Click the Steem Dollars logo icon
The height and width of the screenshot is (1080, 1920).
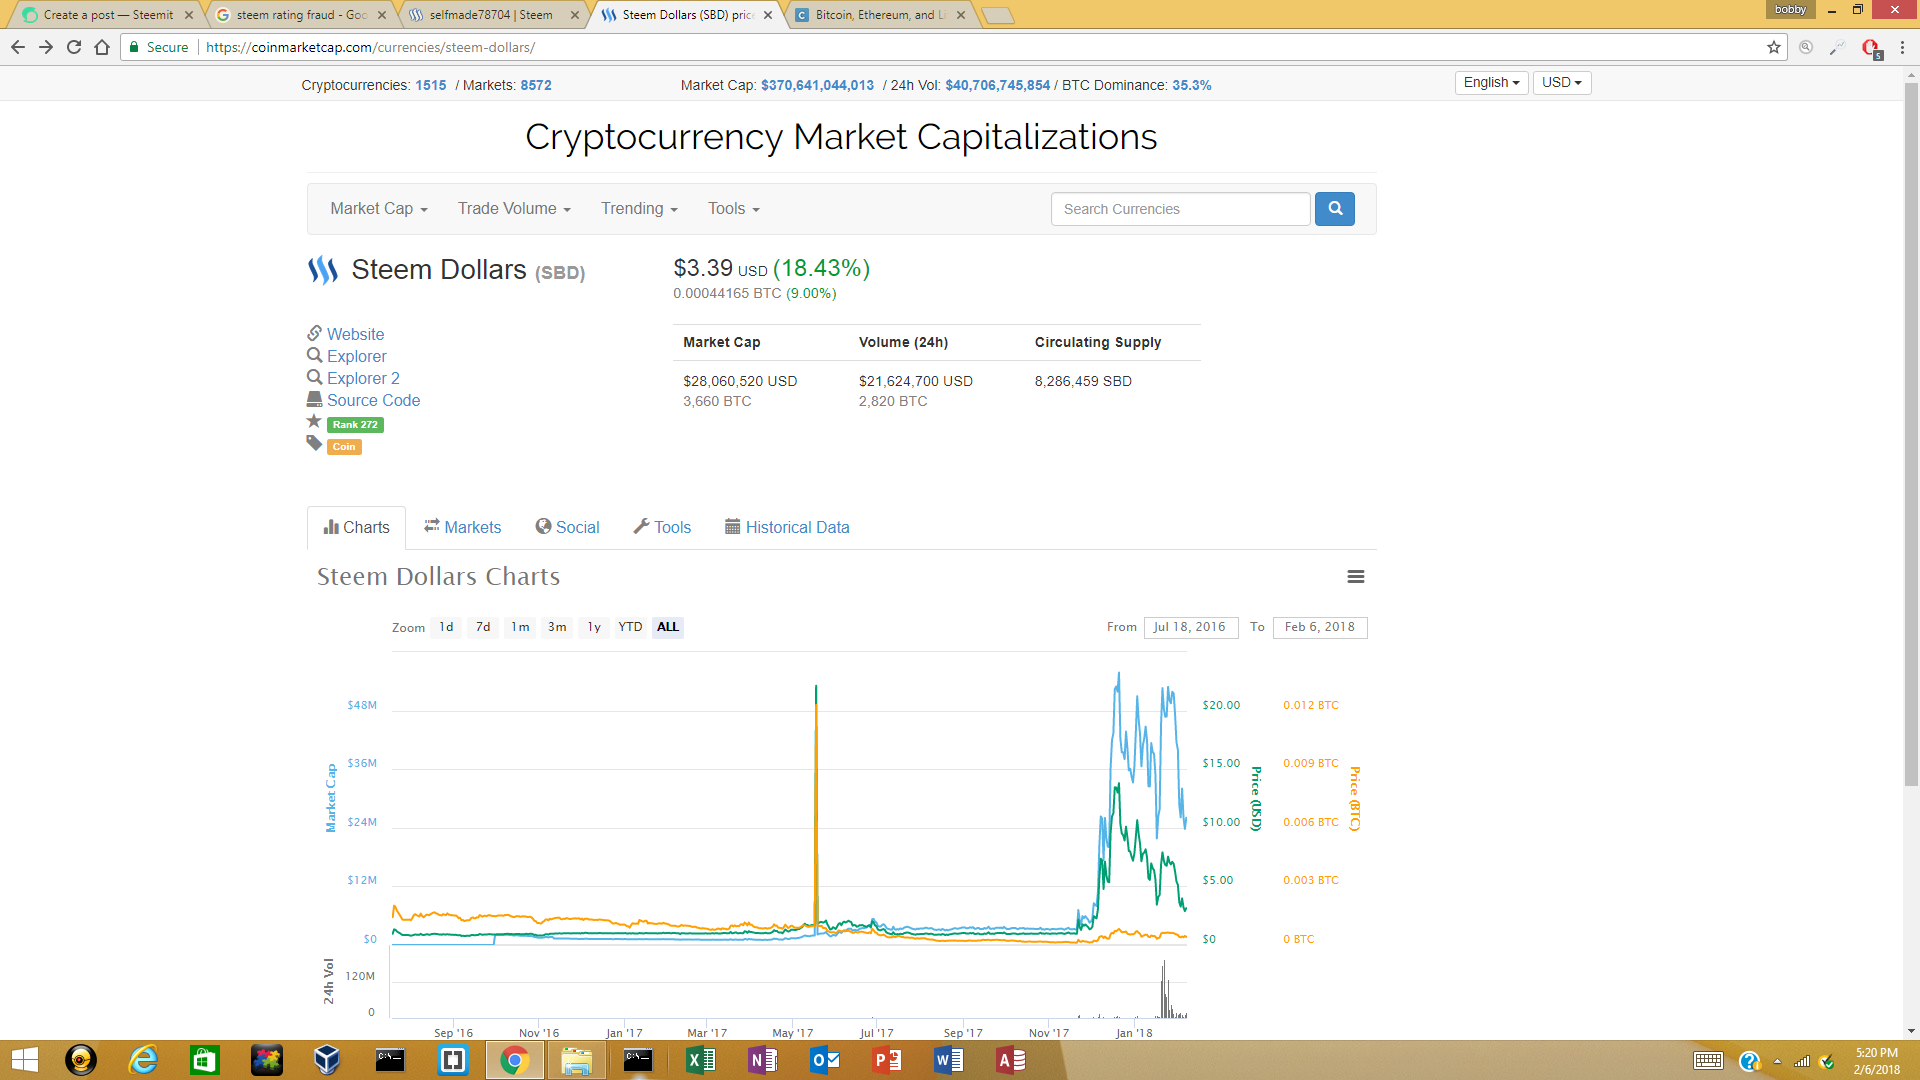click(x=322, y=270)
